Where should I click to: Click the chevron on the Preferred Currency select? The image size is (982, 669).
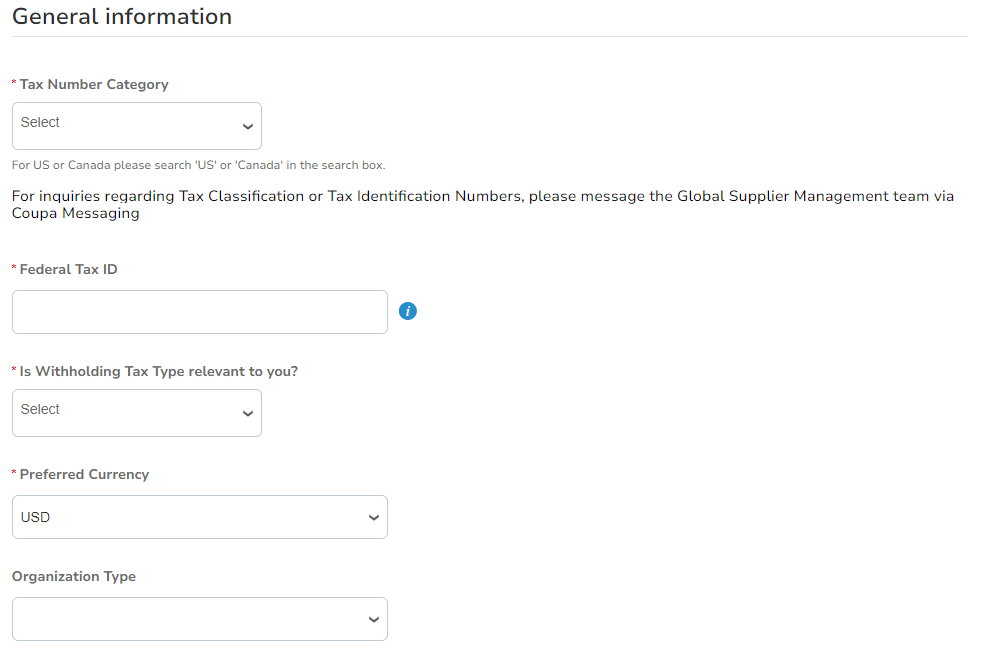[374, 517]
